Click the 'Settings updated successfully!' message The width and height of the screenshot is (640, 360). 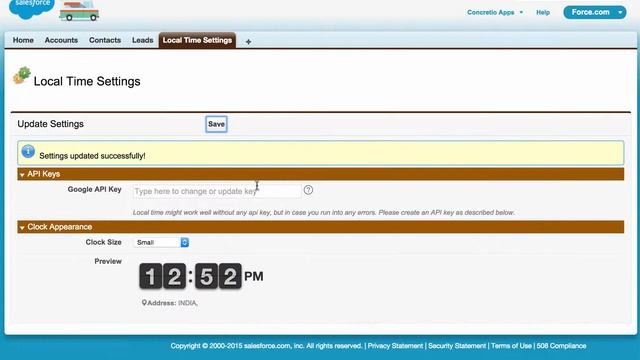point(92,156)
